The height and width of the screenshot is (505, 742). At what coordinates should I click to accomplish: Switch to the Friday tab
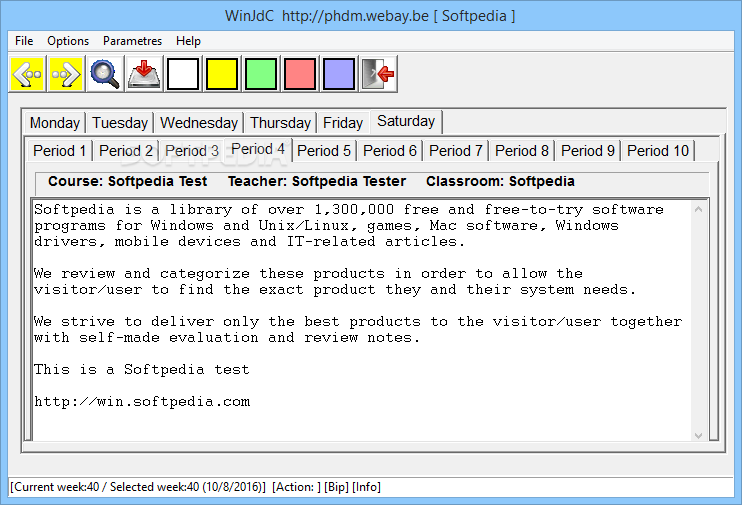(x=343, y=123)
